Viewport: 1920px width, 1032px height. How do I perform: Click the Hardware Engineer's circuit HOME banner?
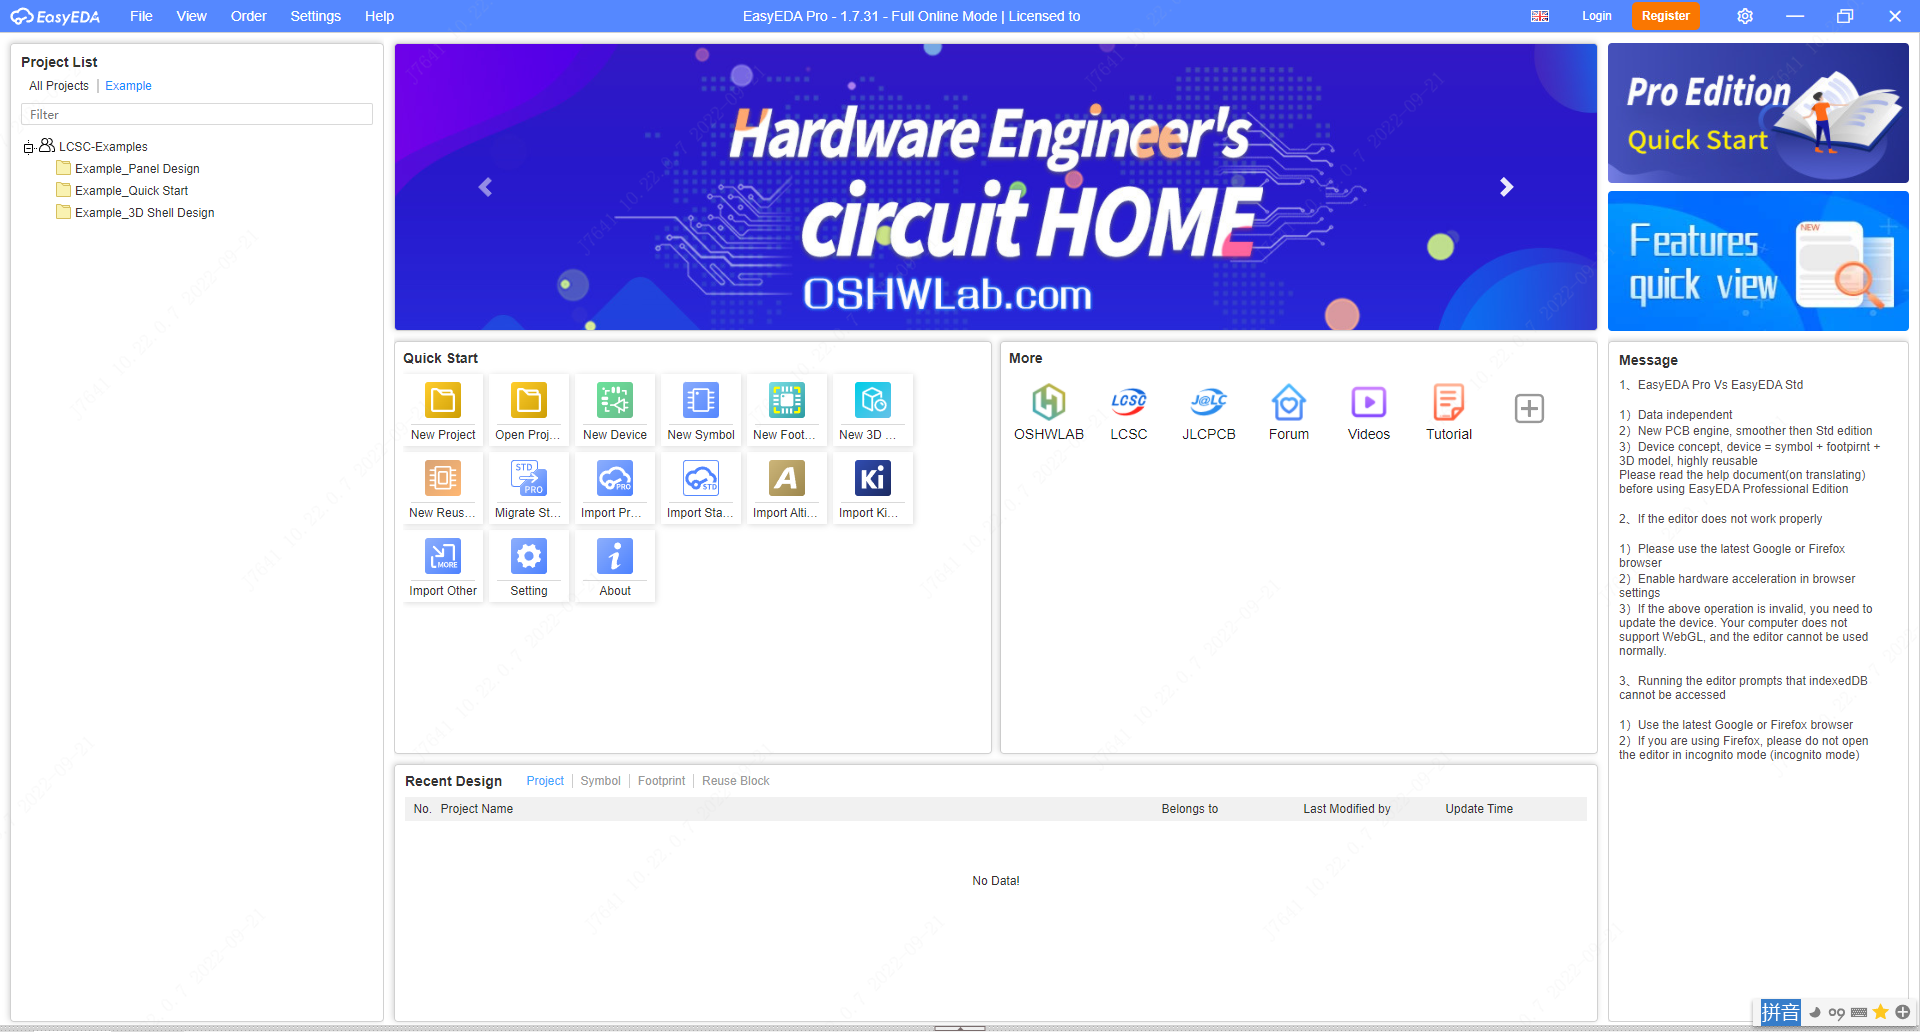[995, 187]
